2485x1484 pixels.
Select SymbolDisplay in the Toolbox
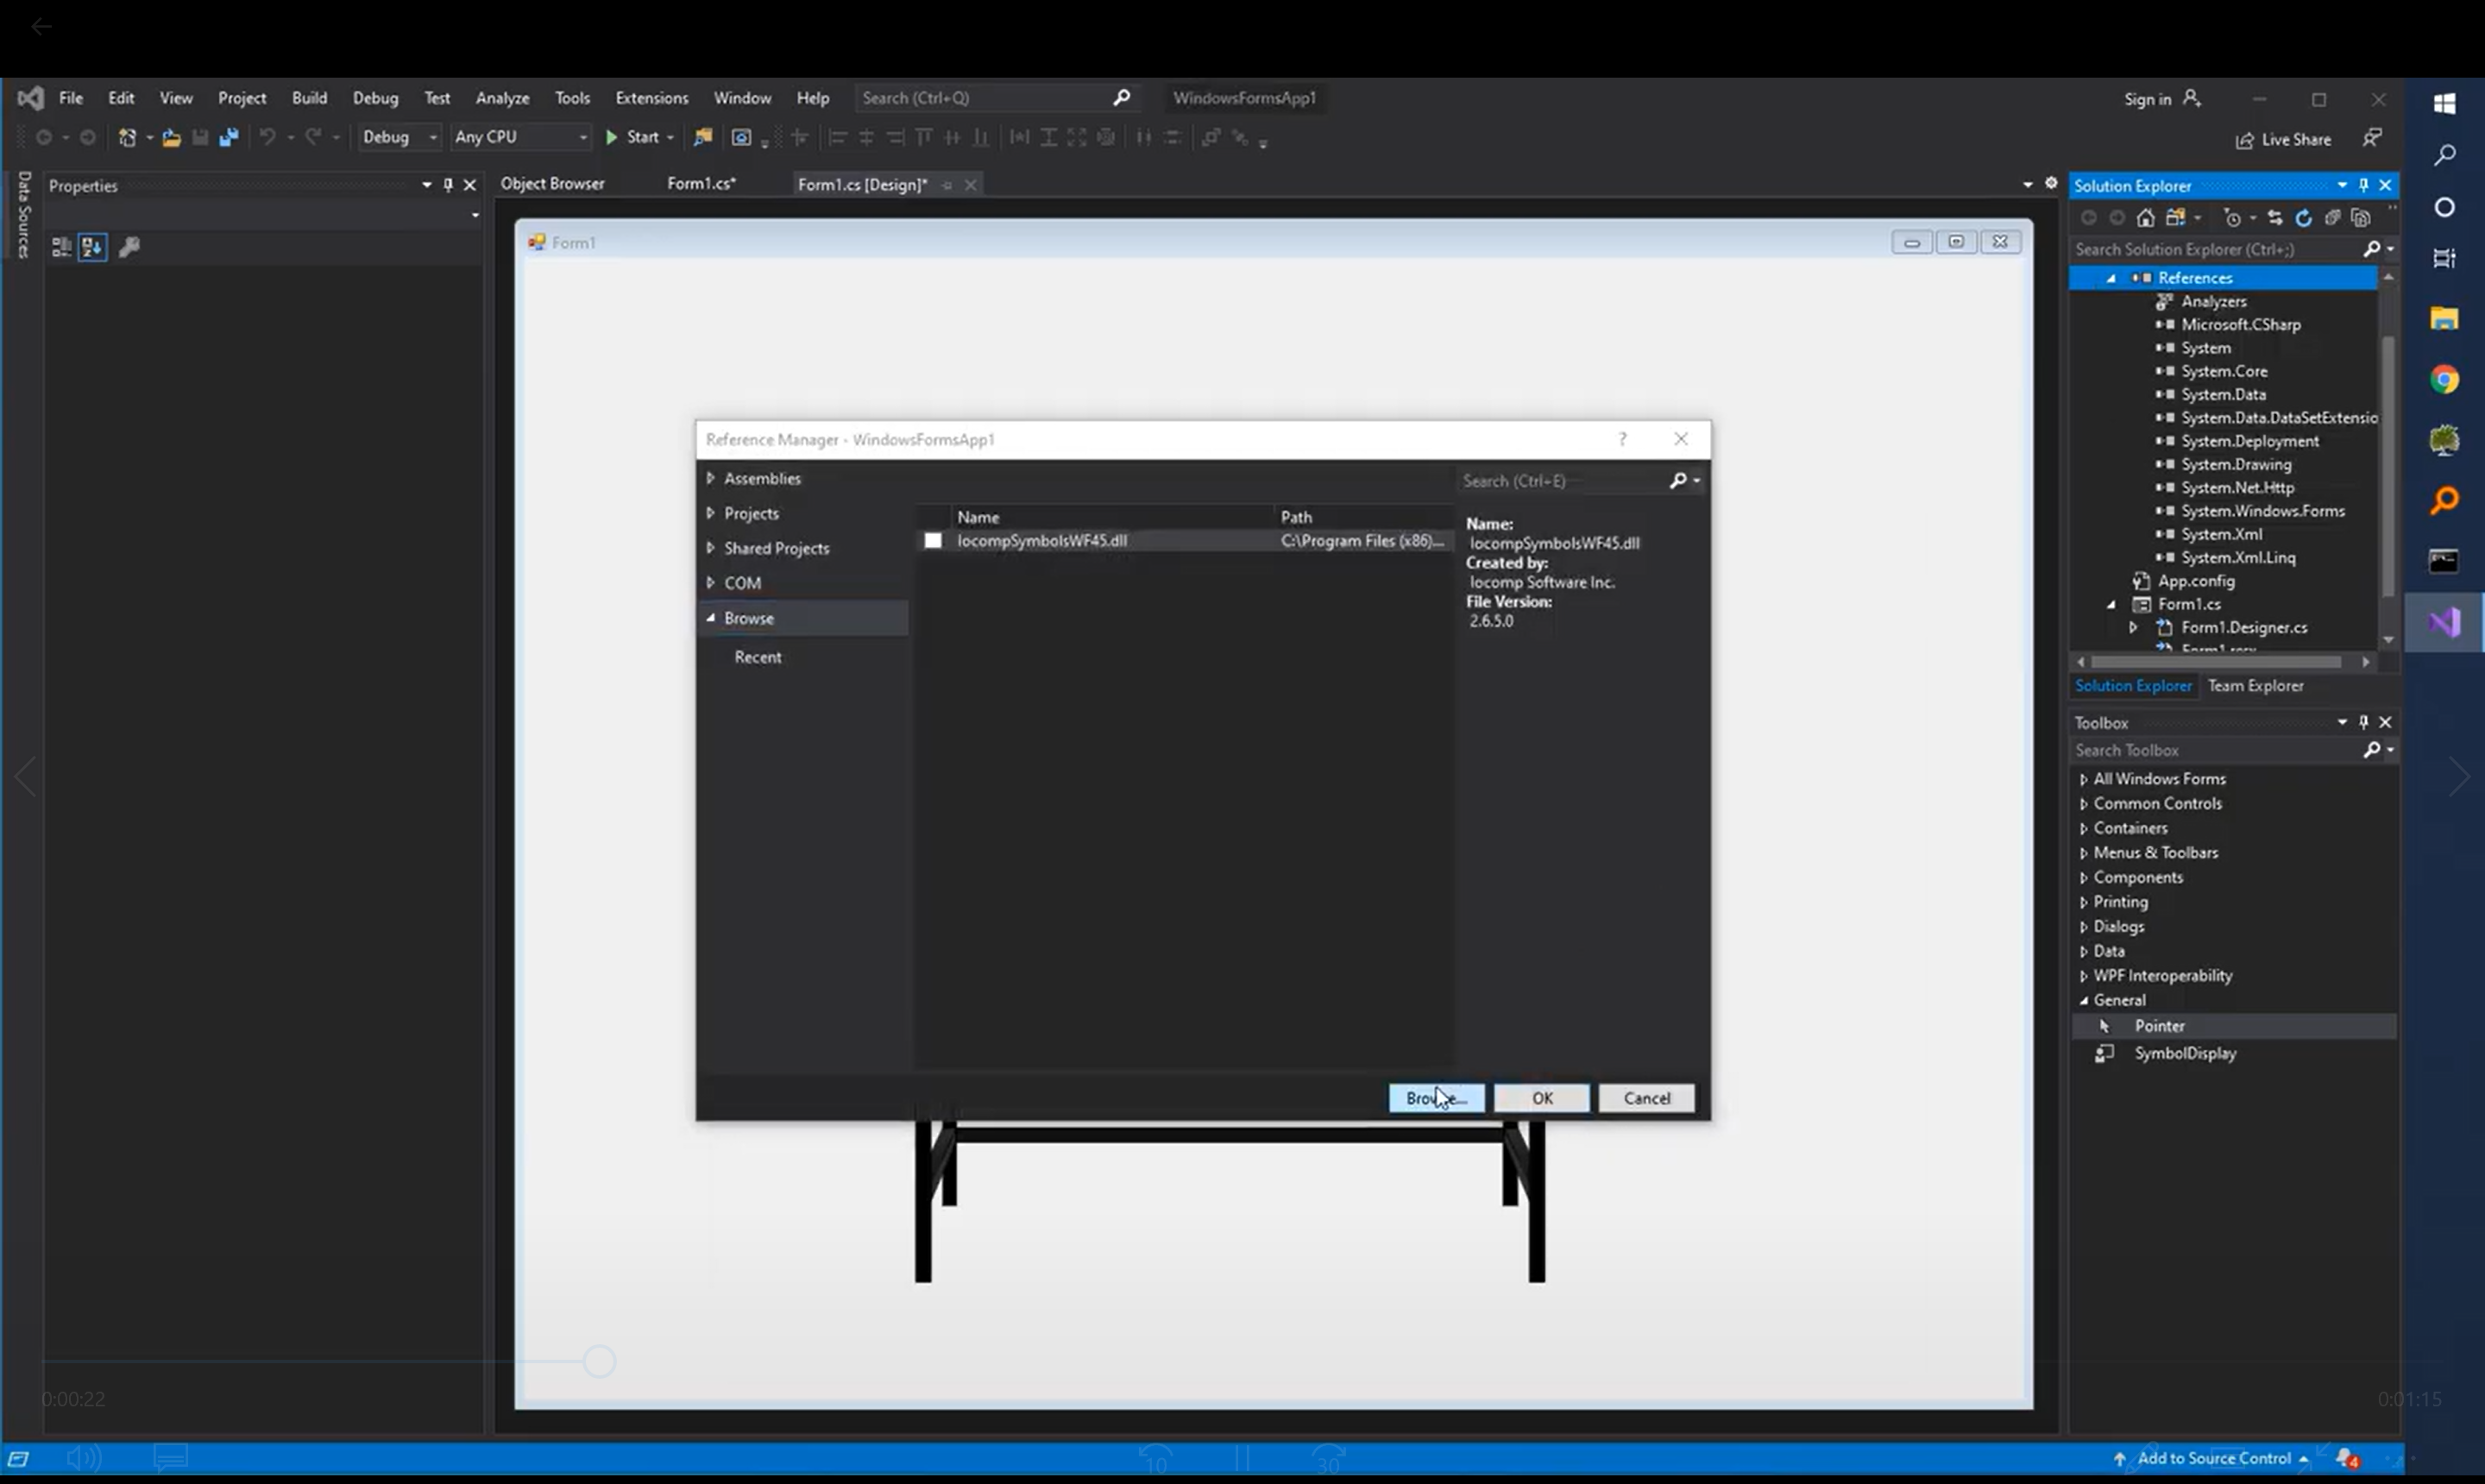pos(2185,1053)
